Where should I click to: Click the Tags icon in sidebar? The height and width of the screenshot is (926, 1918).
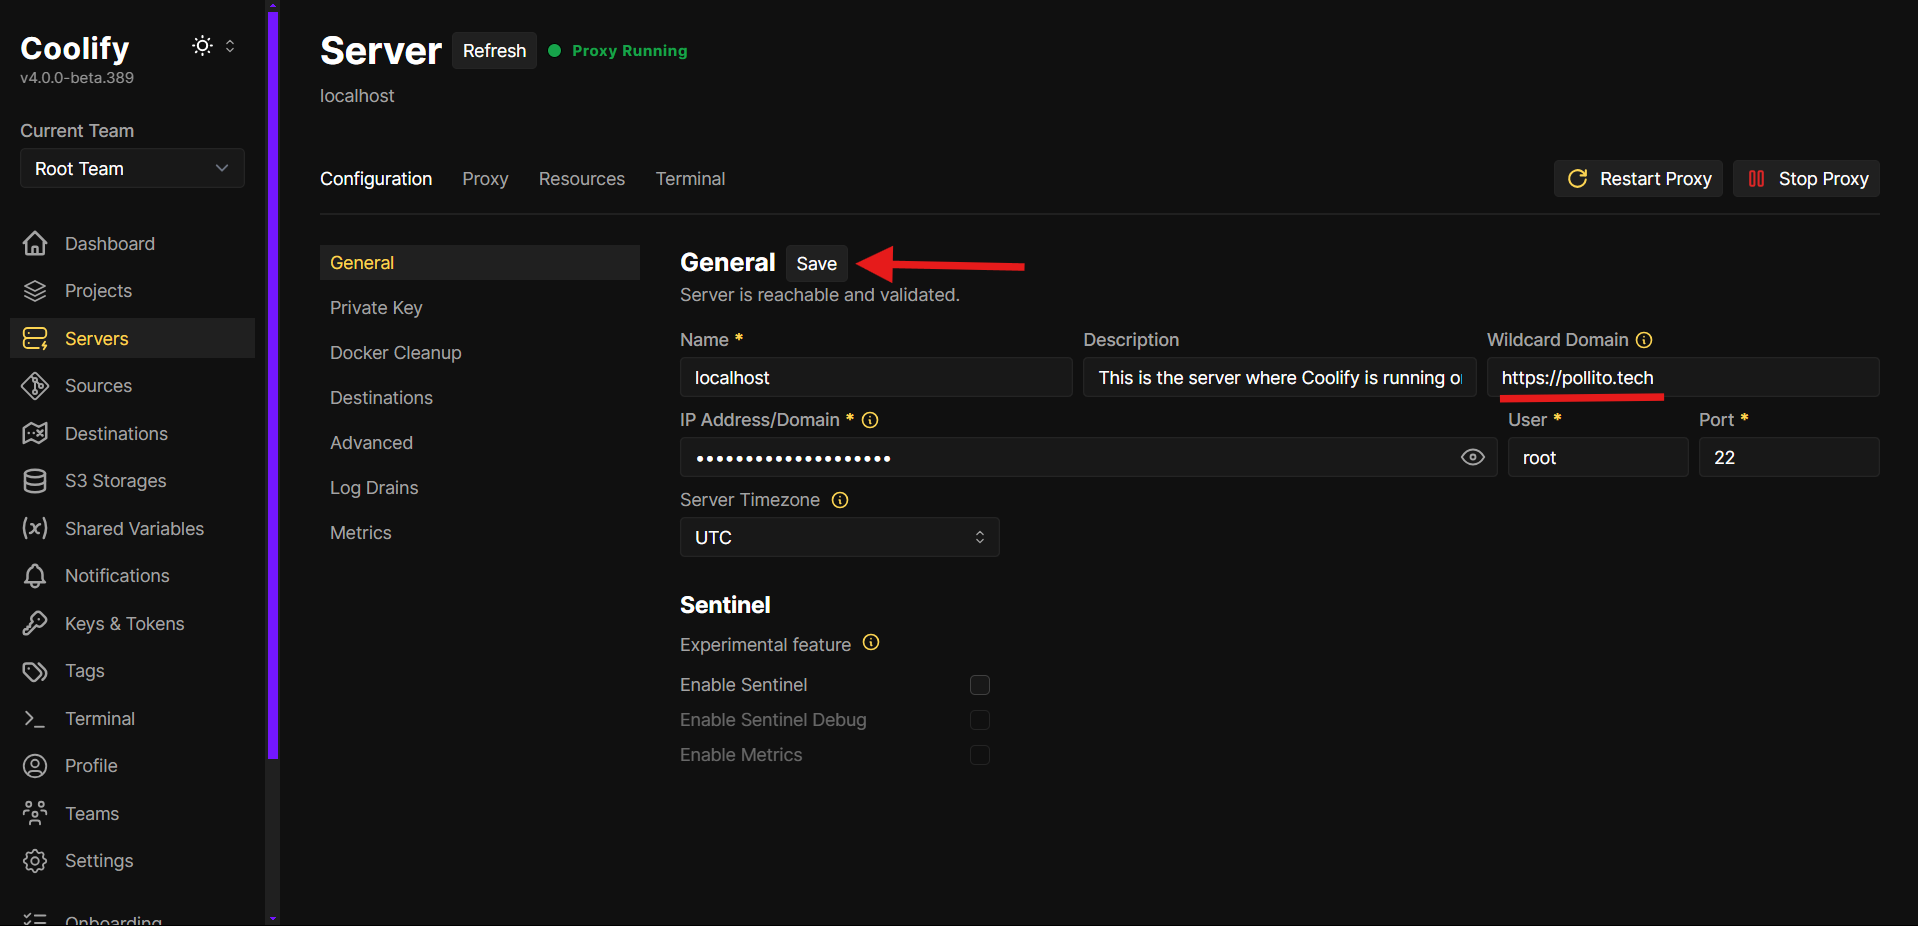(x=35, y=671)
